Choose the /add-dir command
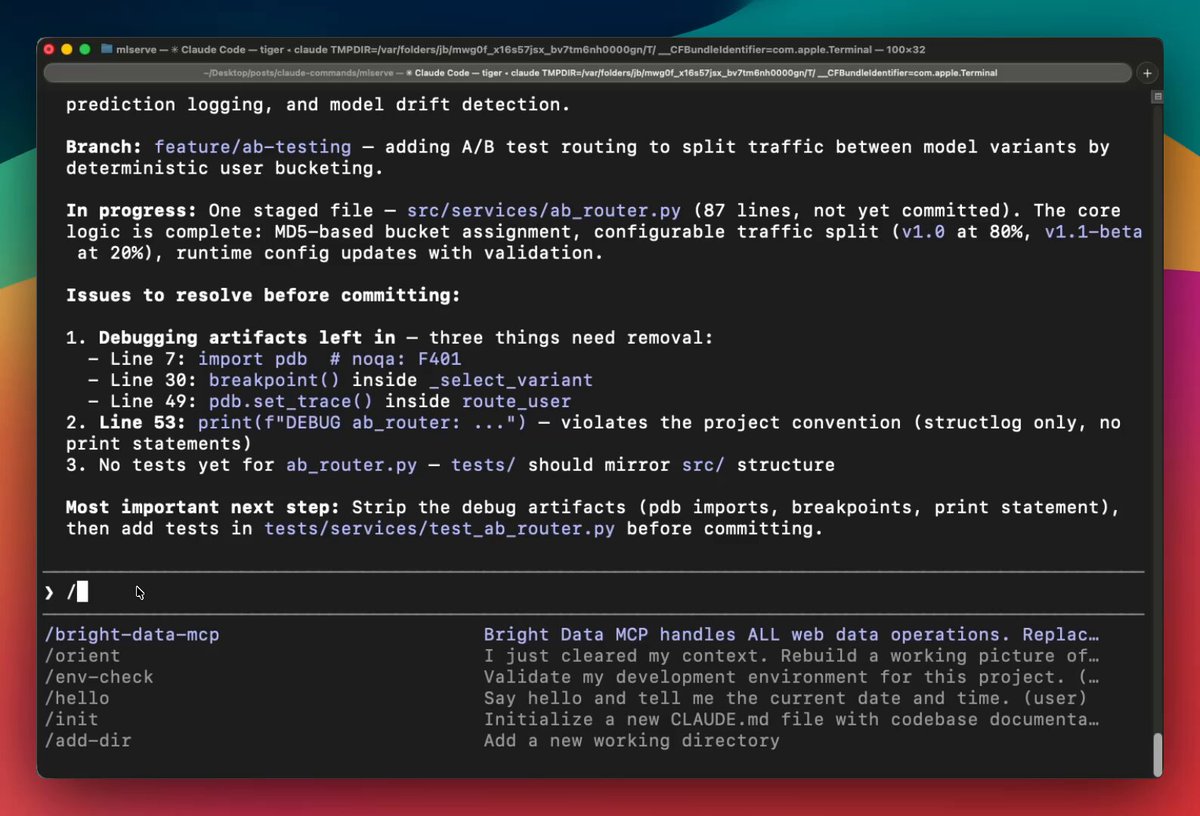 coord(88,741)
